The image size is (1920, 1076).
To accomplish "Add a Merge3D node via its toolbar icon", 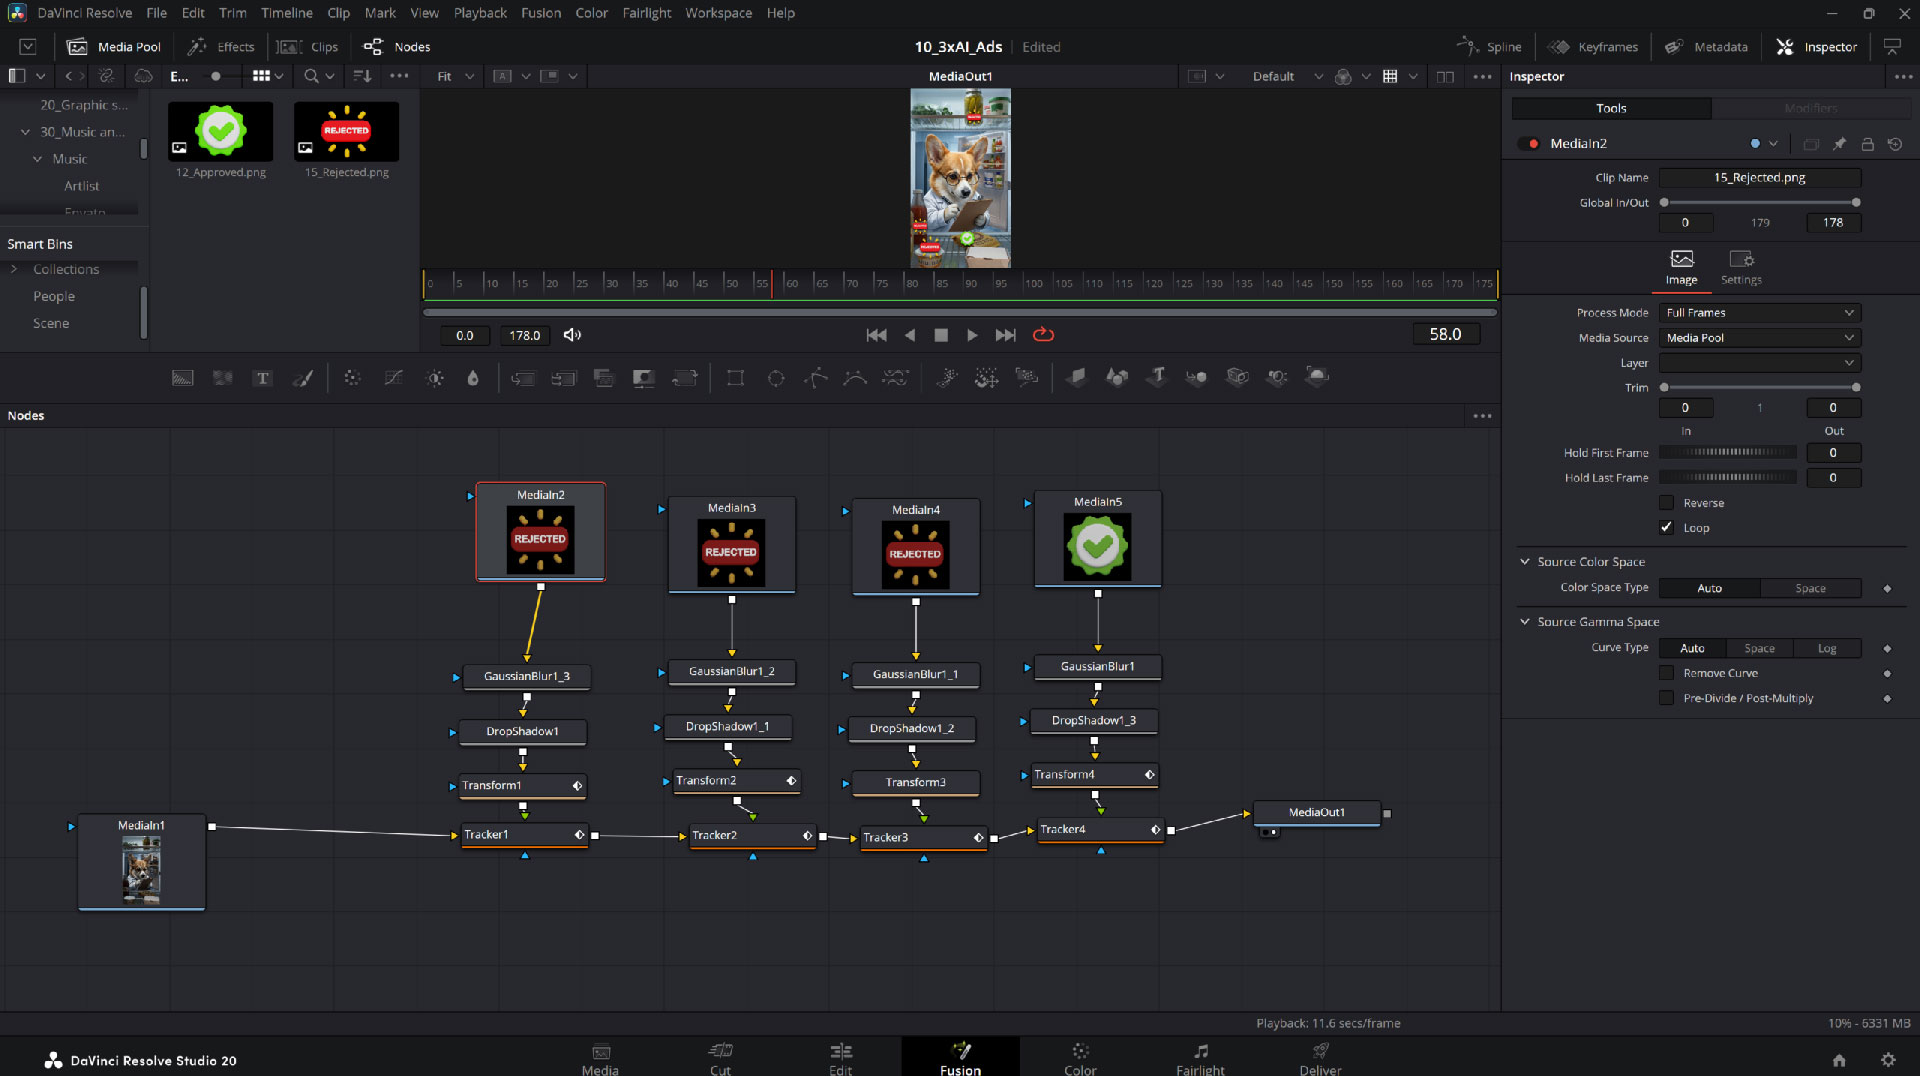I will [1196, 377].
